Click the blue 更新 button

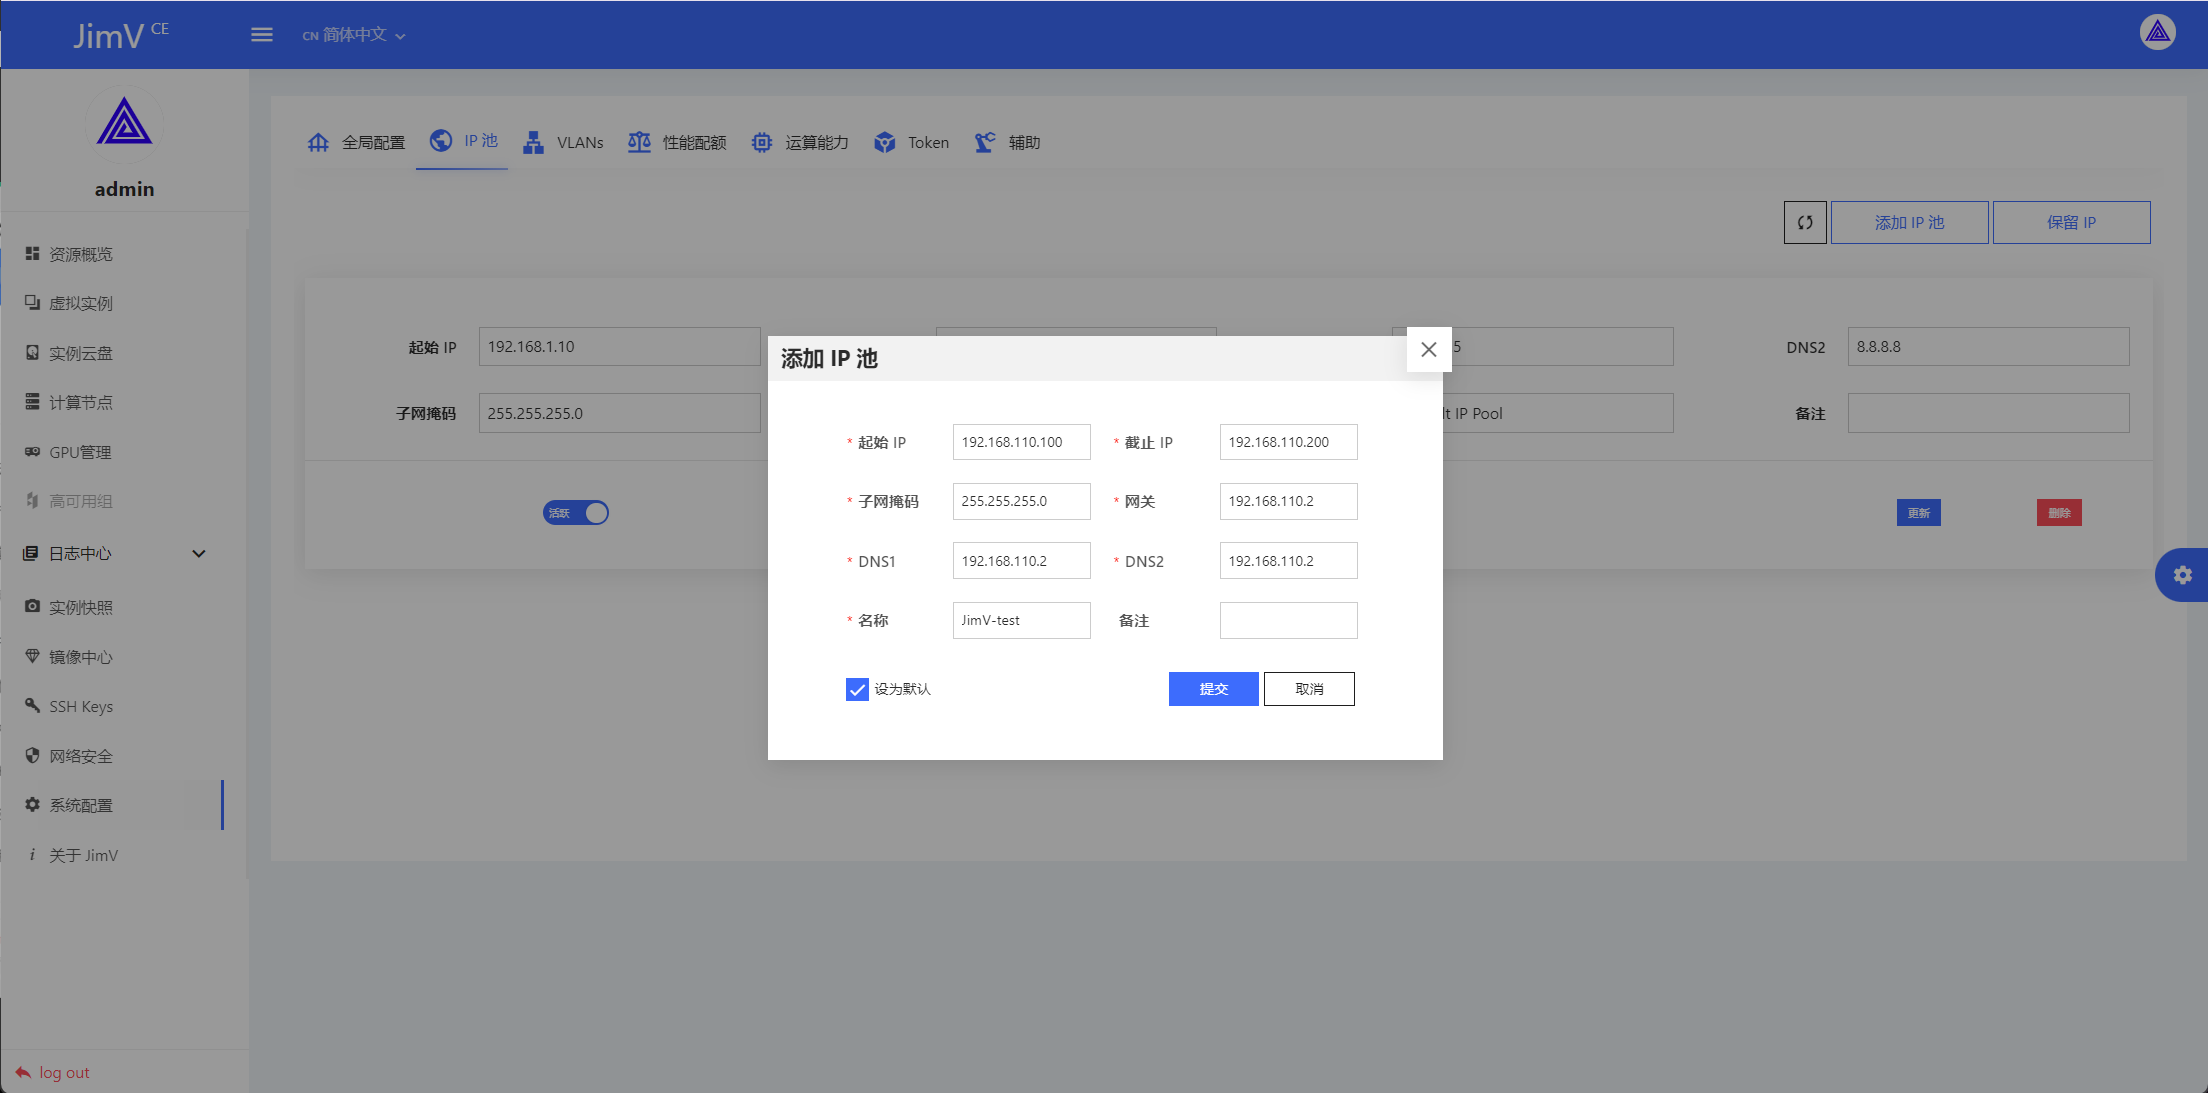pyautogui.click(x=1918, y=513)
